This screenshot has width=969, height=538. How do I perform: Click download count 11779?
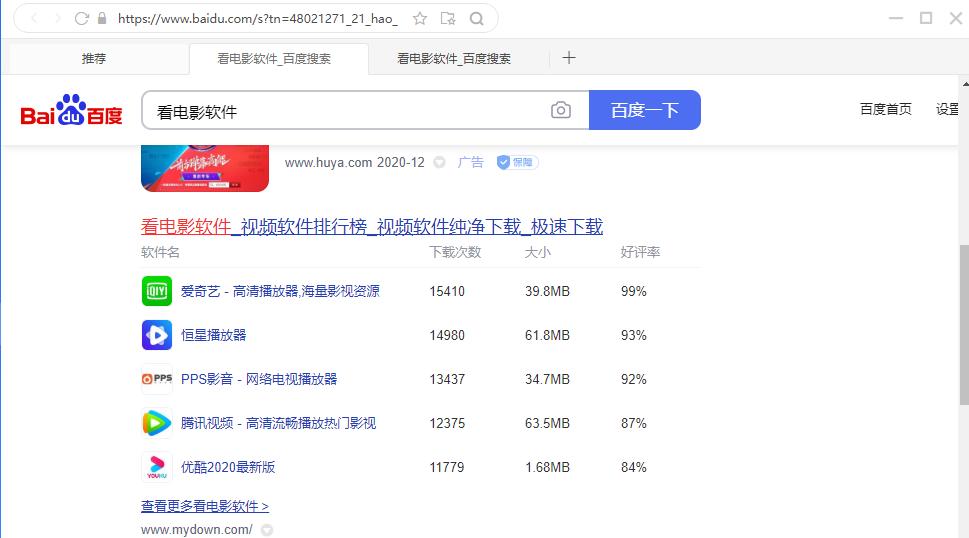pyautogui.click(x=447, y=467)
